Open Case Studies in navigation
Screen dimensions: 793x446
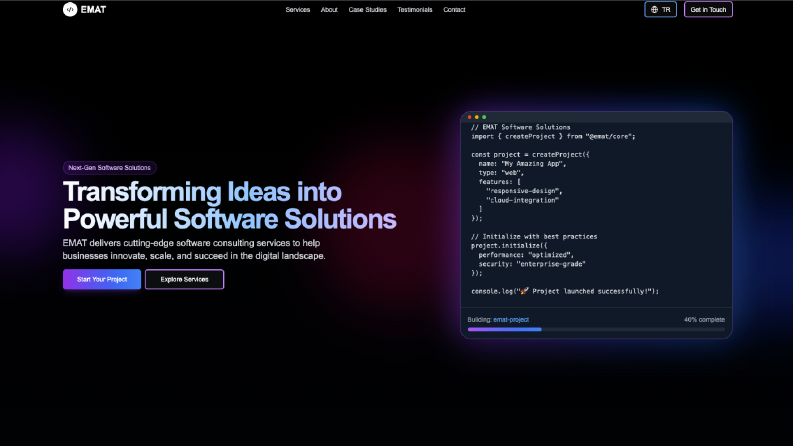[367, 10]
